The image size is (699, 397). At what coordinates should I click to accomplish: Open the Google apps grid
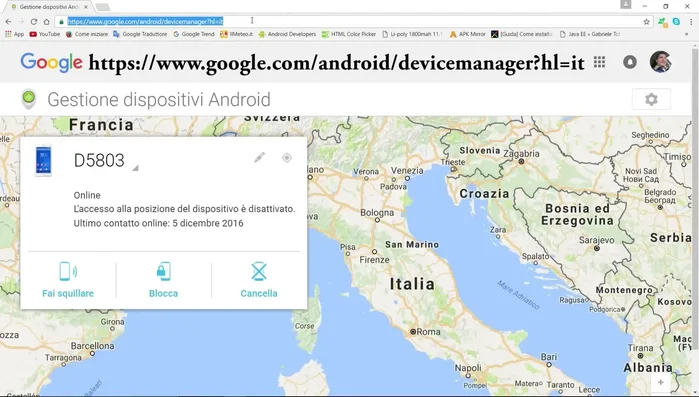[x=600, y=62]
